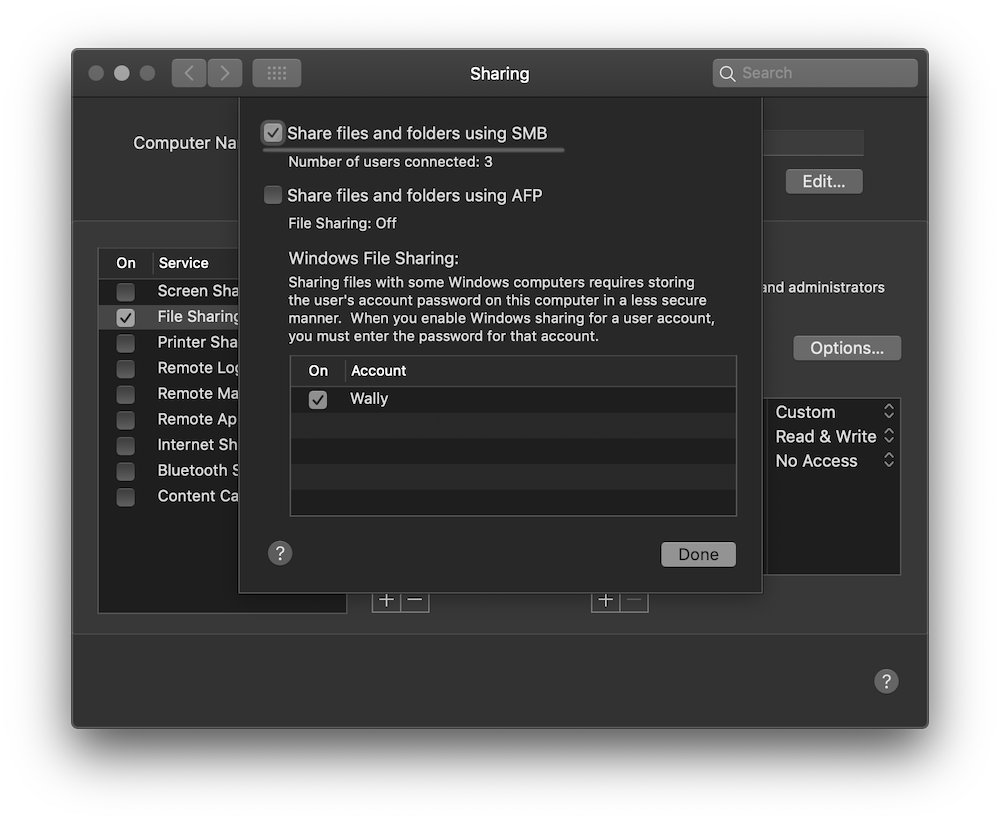
Task: Add a shared folder with the plus button
Action: pos(387,599)
